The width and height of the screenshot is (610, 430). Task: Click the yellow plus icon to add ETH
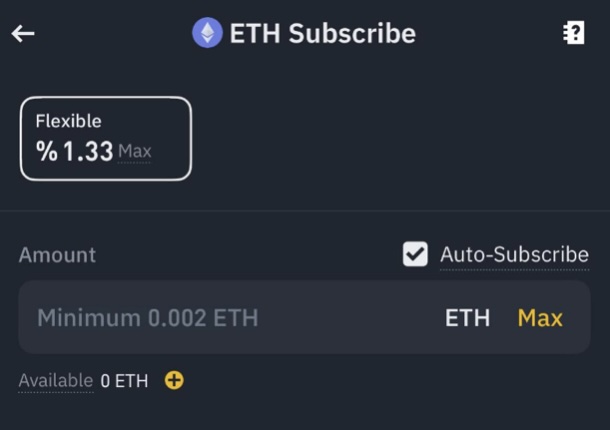click(x=174, y=380)
